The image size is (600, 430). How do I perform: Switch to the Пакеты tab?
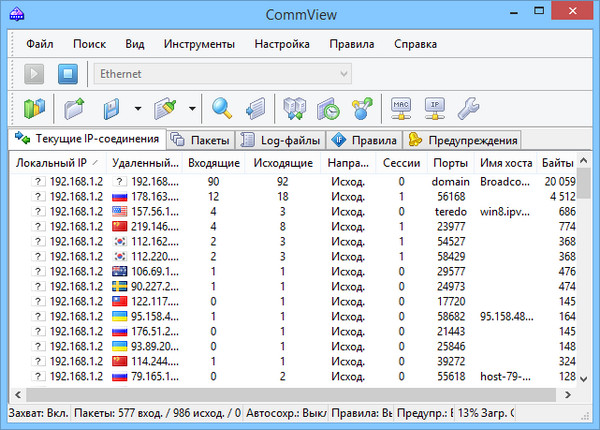201,140
